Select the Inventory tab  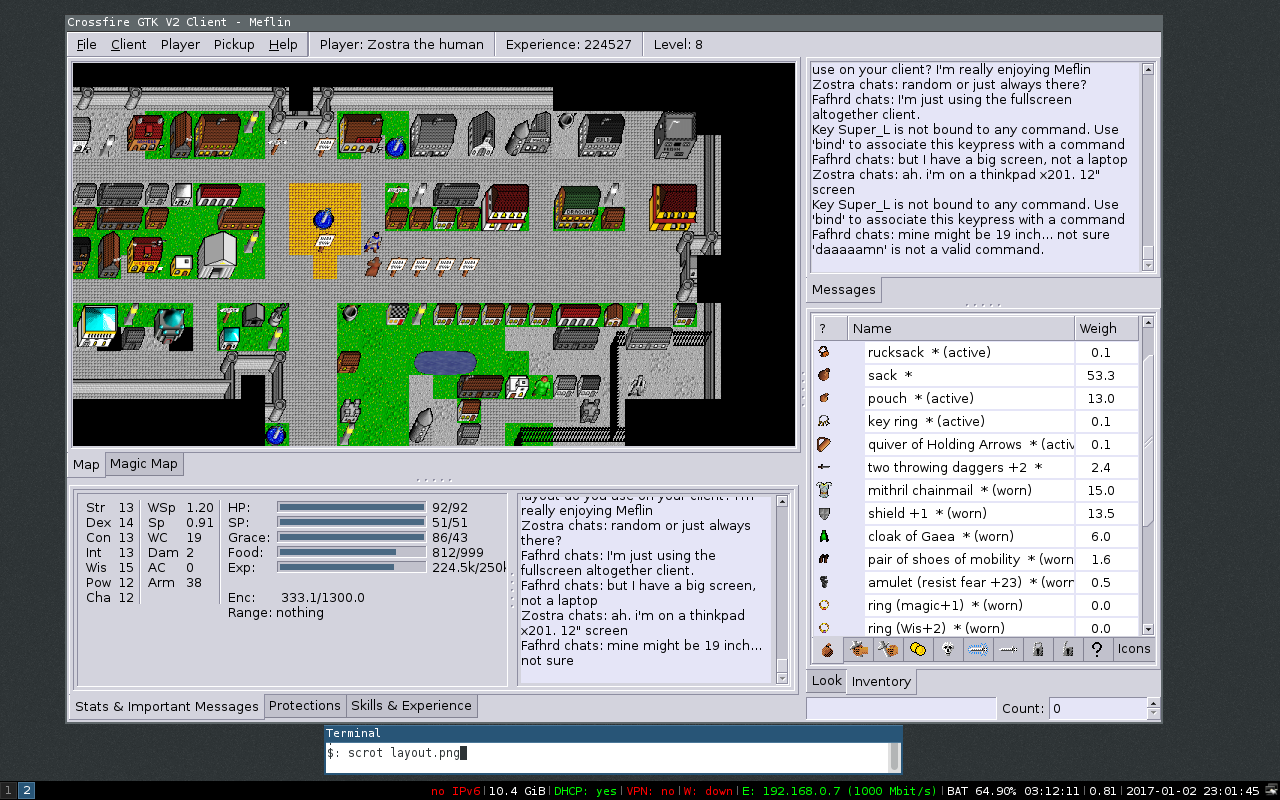tap(881, 682)
